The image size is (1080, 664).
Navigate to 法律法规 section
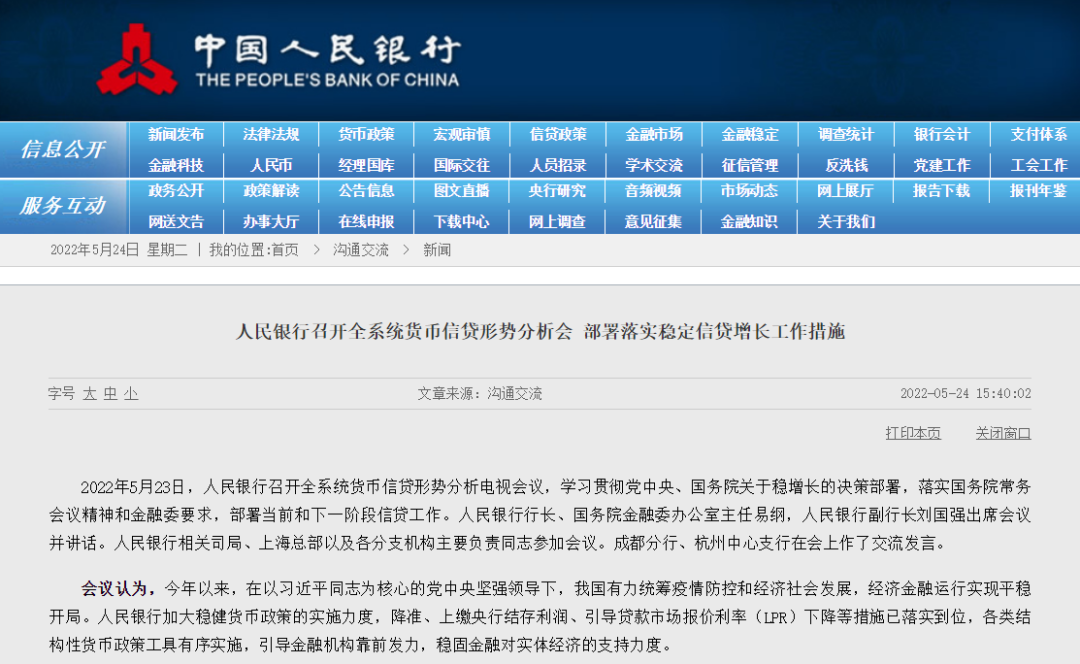pos(270,134)
